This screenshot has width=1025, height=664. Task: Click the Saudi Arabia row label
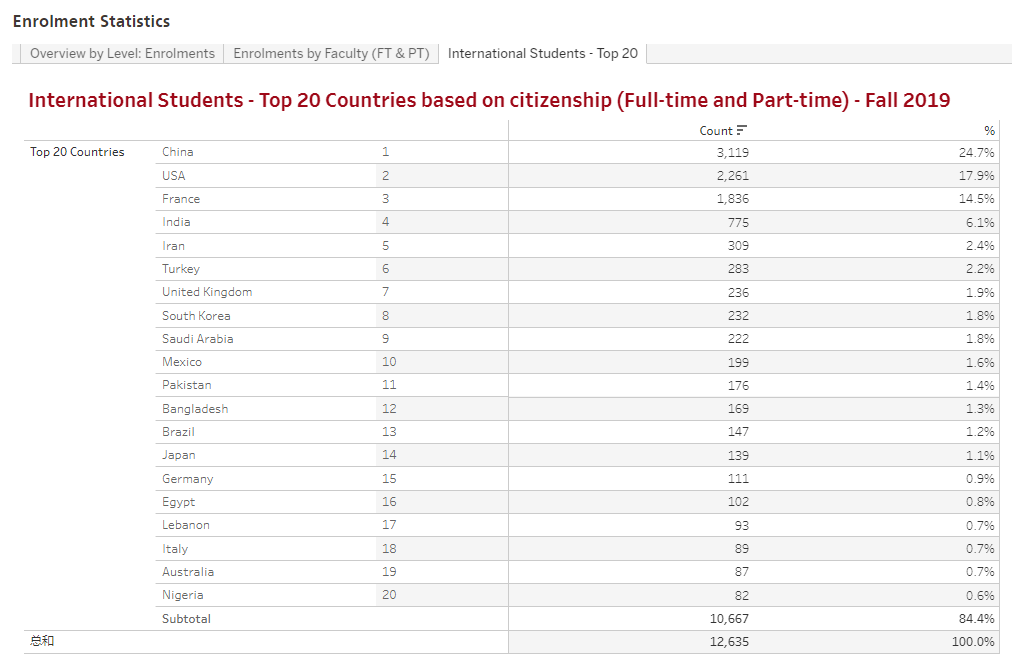click(198, 339)
